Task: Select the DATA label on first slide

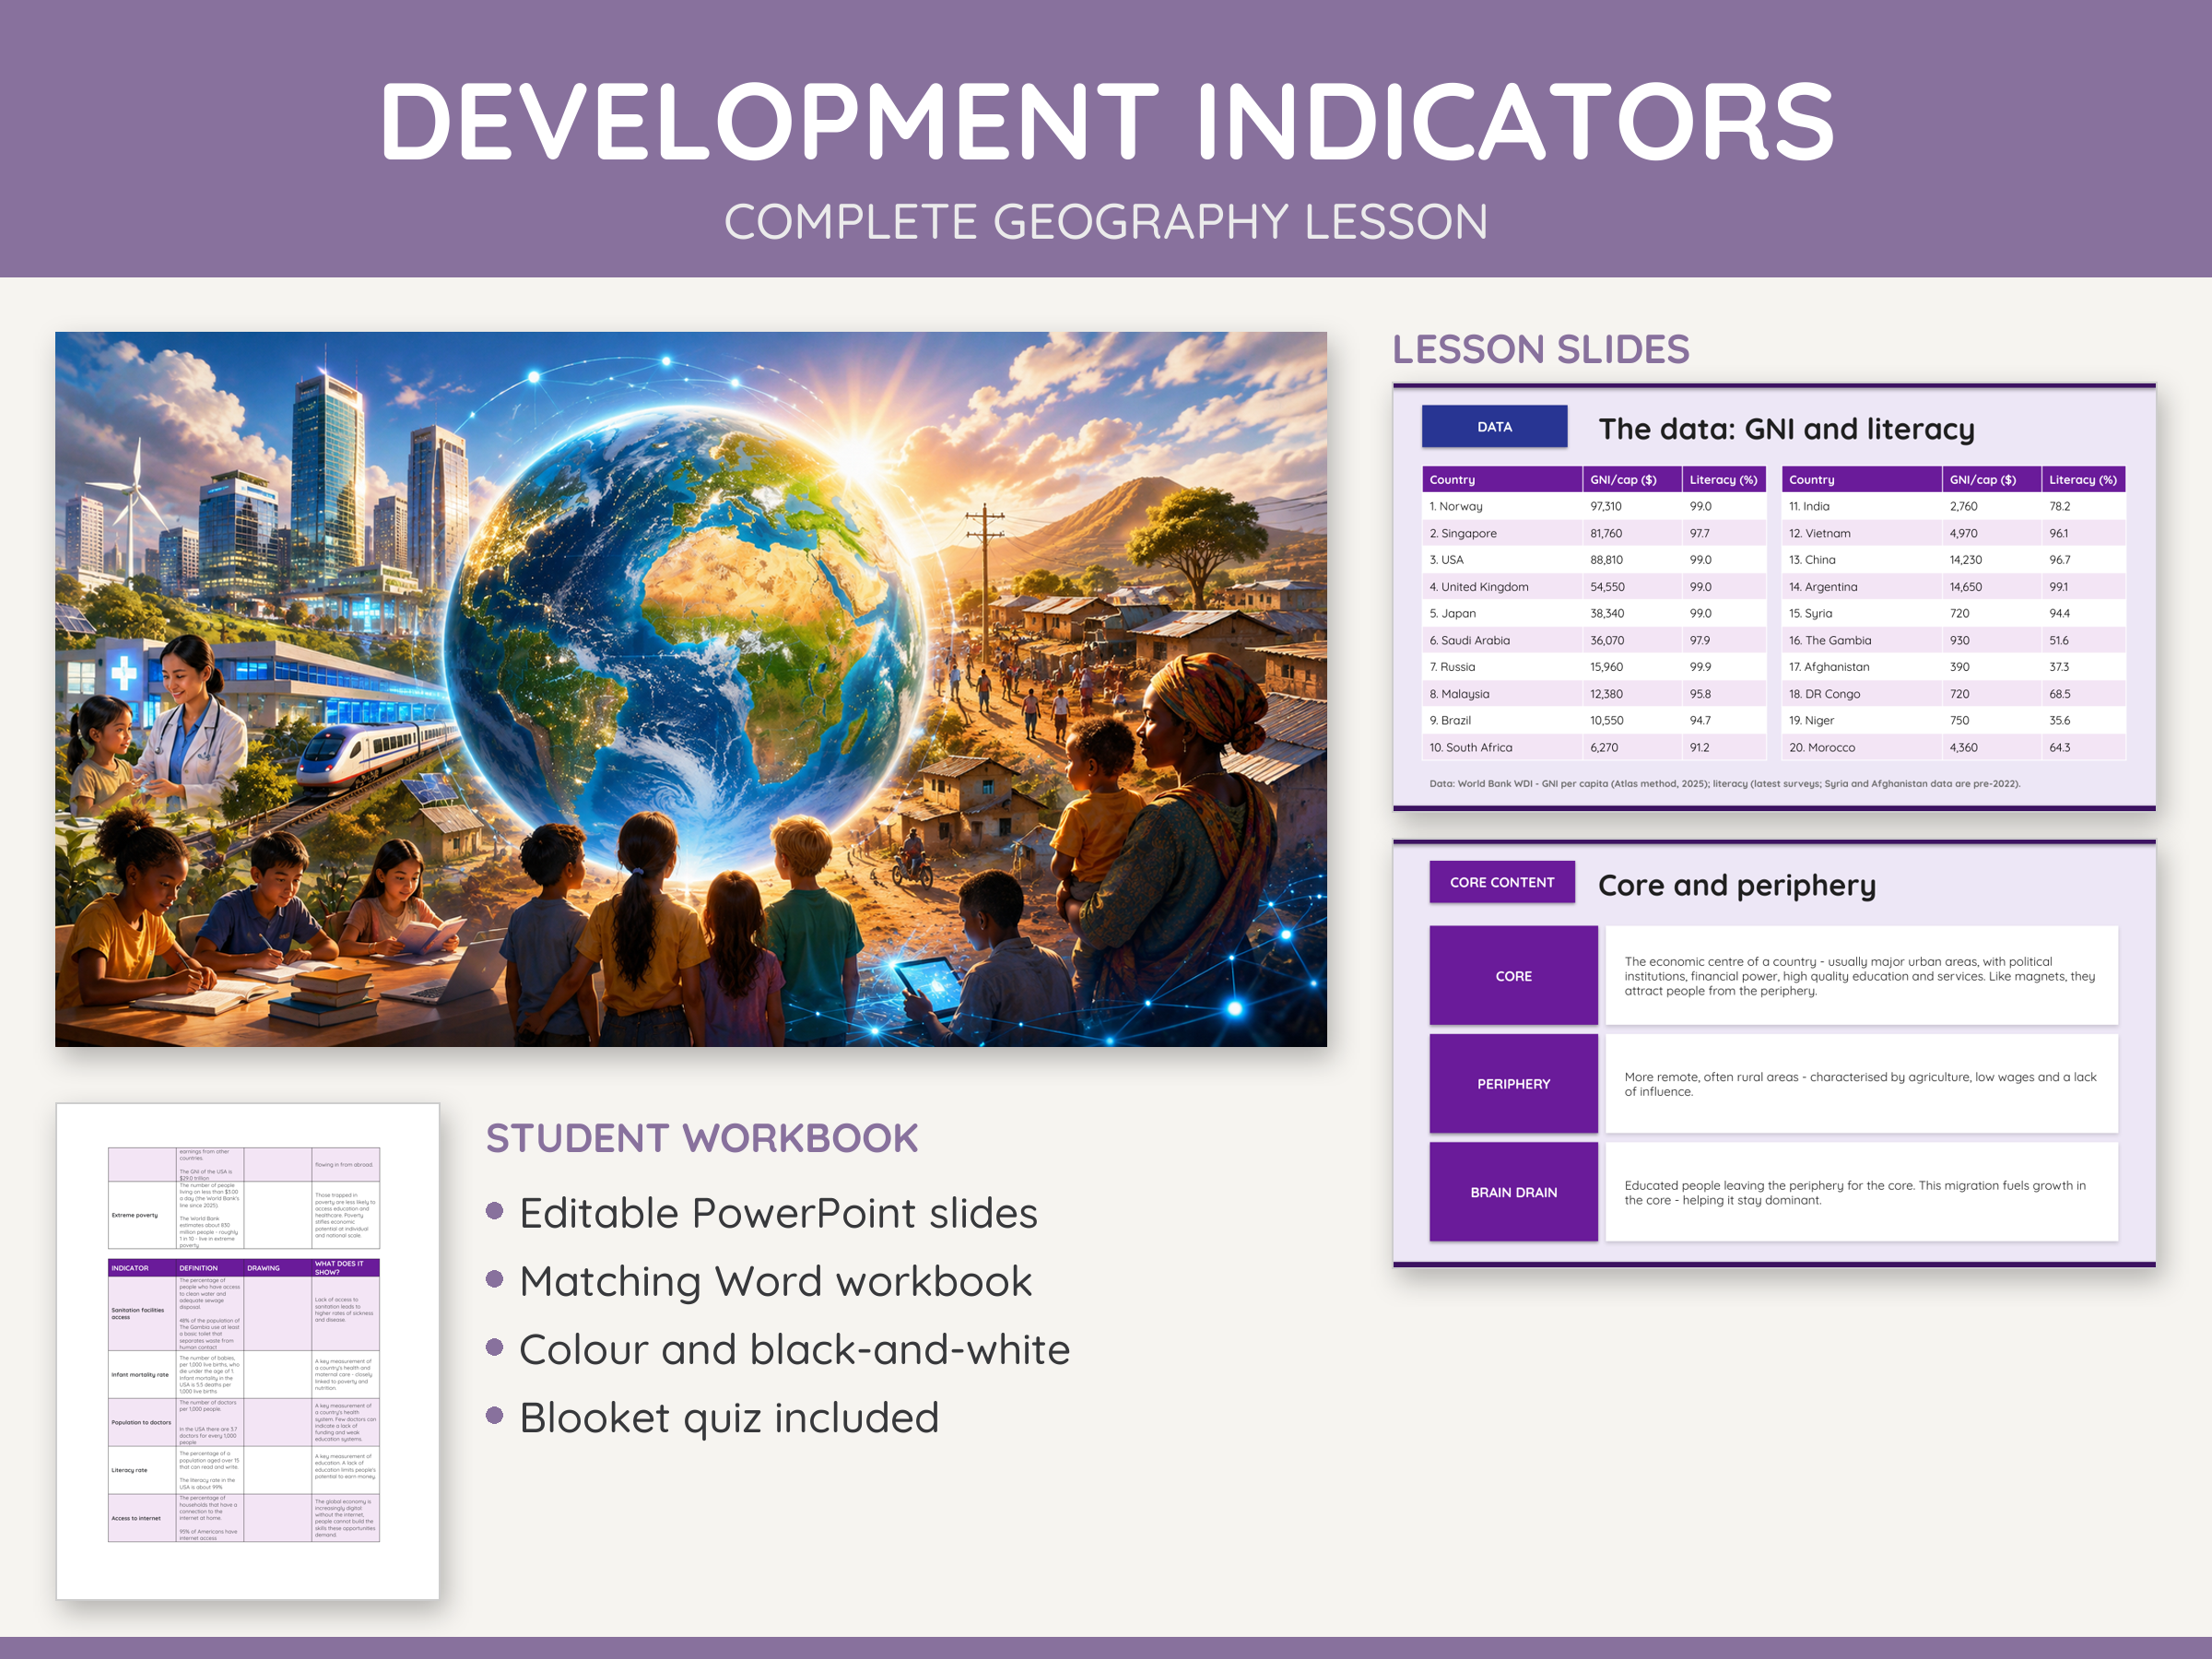Action: 1494,427
